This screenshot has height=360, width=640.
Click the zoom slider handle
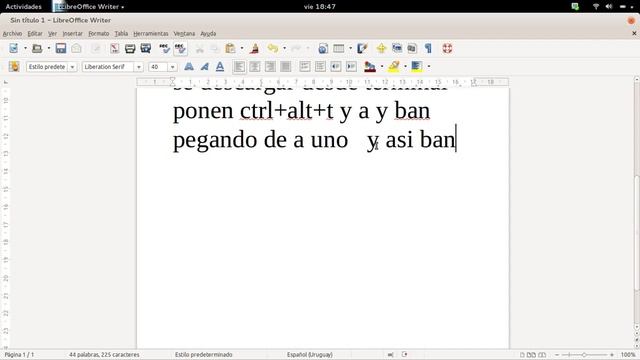584,355
